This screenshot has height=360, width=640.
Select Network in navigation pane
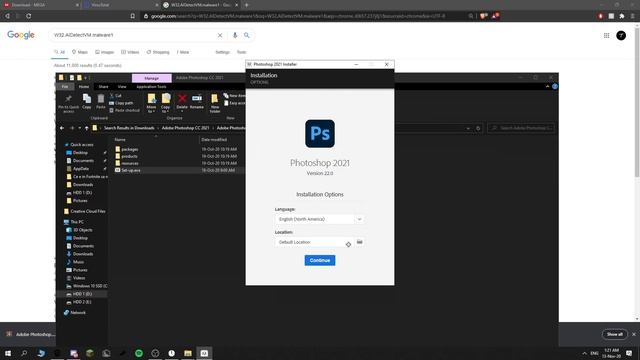click(x=78, y=313)
